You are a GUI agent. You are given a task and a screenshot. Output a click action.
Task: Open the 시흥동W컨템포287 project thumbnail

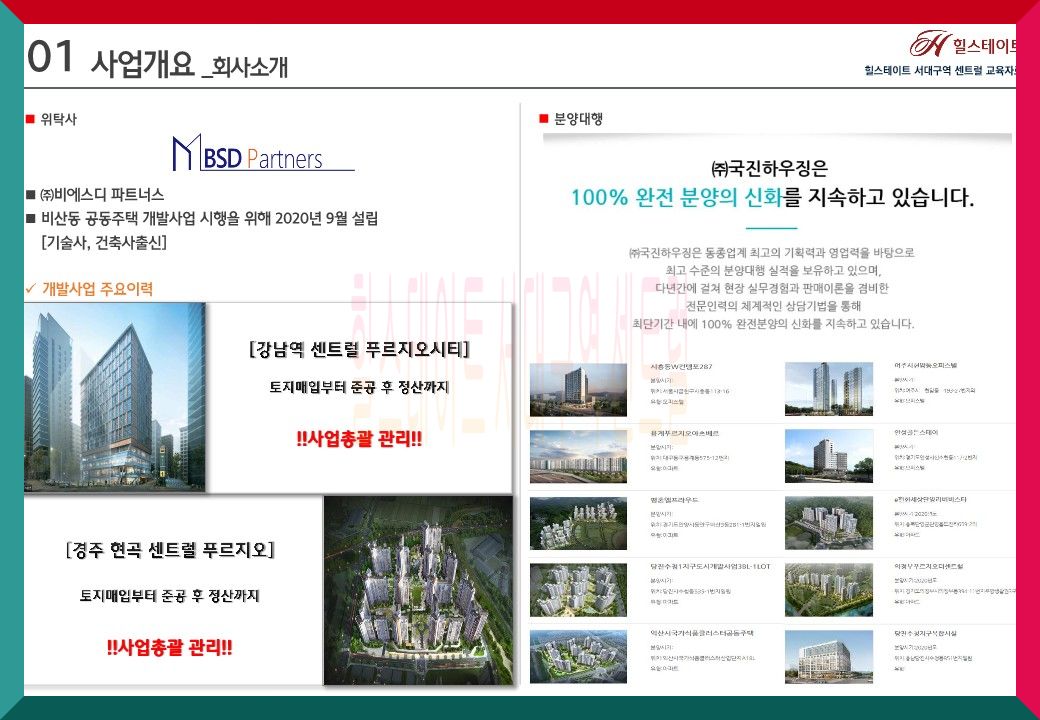[578, 390]
